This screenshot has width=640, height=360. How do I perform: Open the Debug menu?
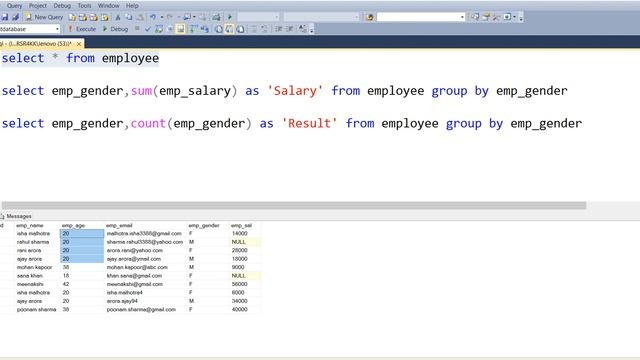point(62,6)
